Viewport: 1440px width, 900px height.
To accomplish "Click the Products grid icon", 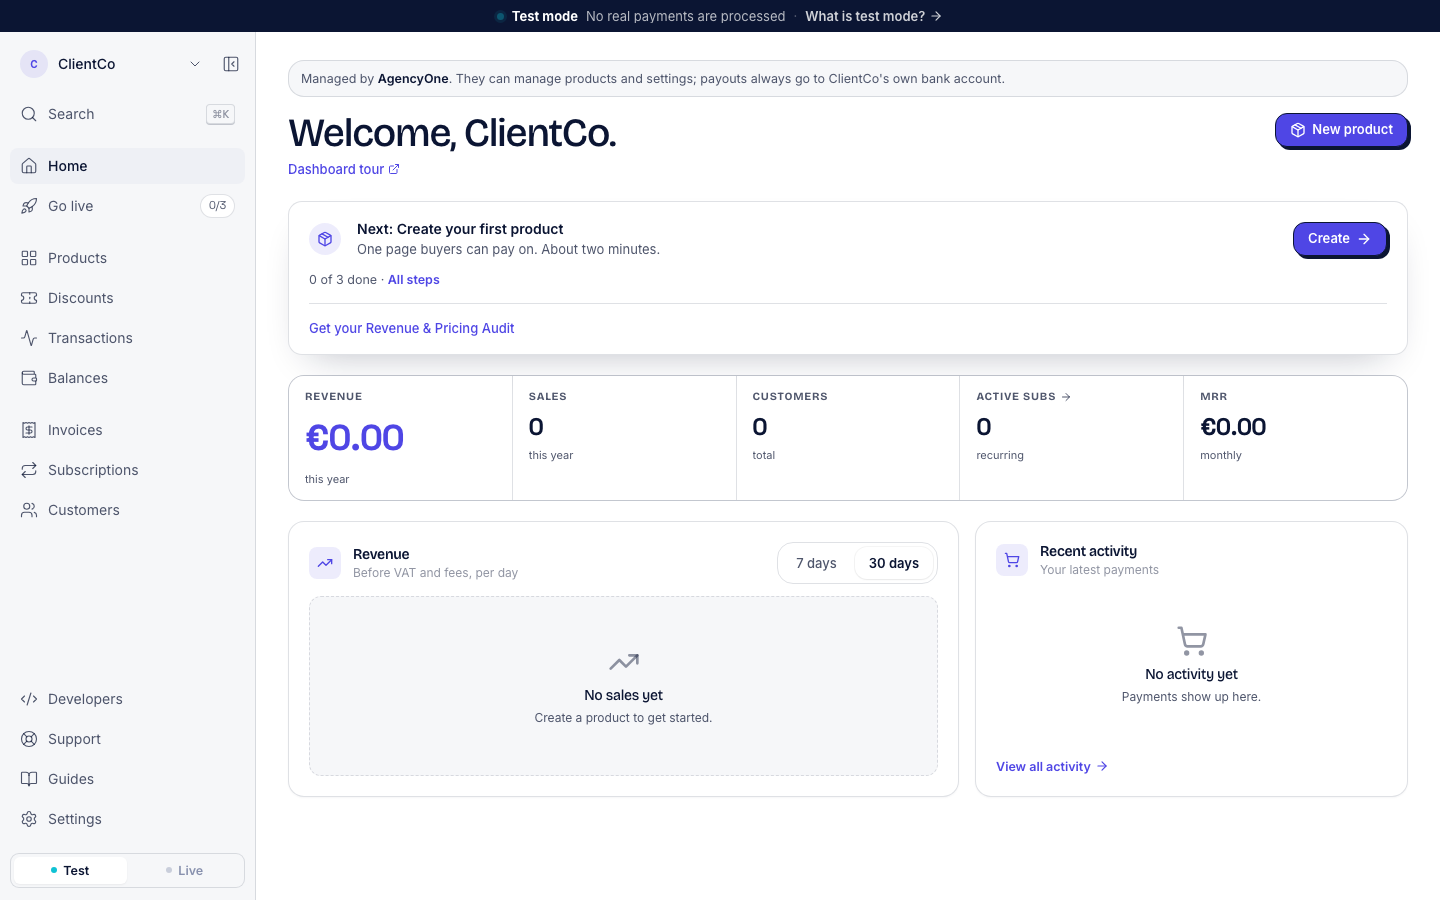I will [29, 258].
